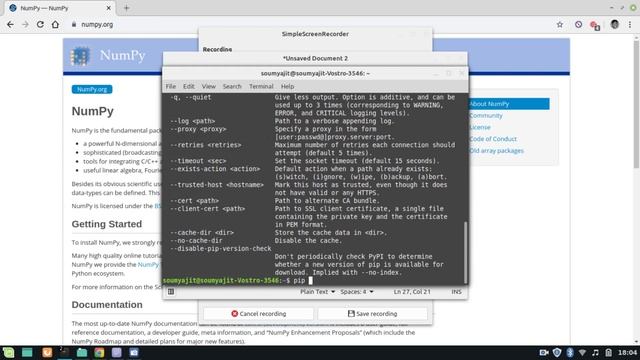The width and height of the screenshot is (640, 360).
Task: Switch to SimpleScreenRecorder taskbar icon
Action: (x=134, y=353)
